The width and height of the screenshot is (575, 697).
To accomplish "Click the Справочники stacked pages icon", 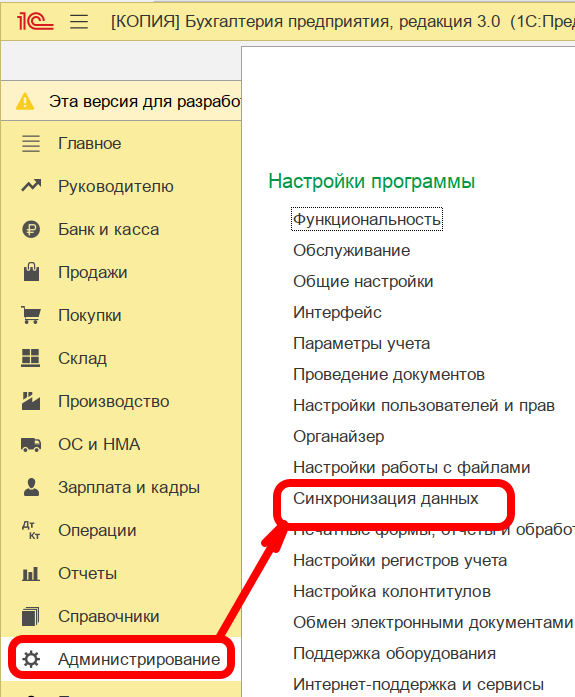I will pos(31,616).
